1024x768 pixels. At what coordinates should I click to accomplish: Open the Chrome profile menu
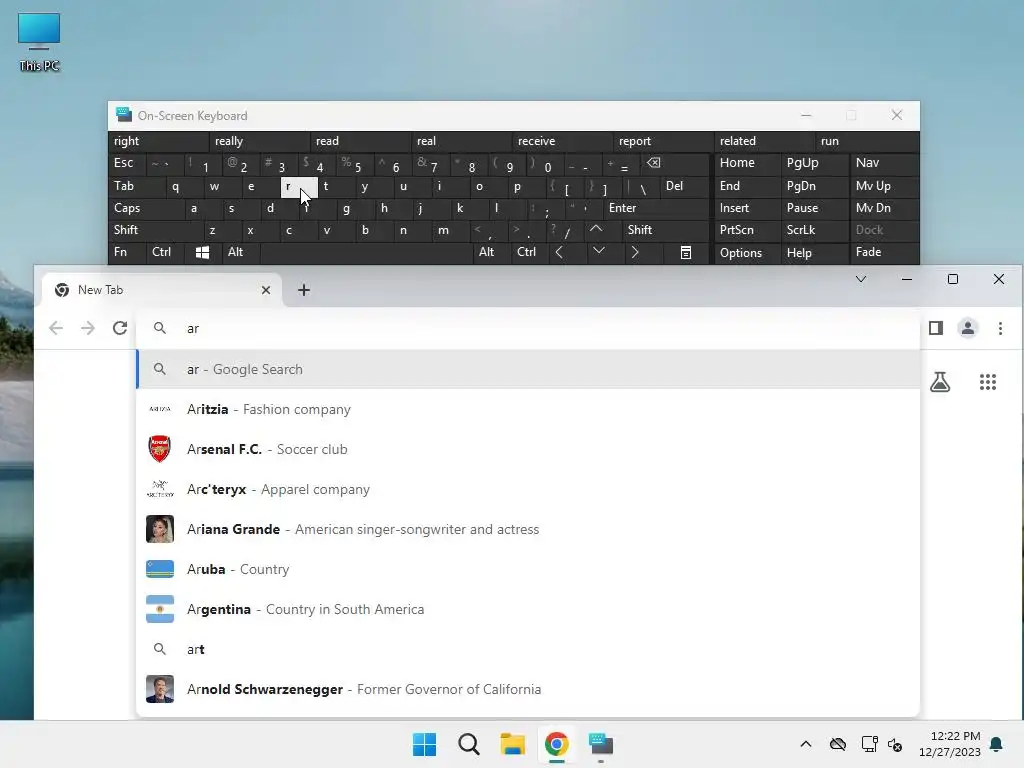[968, 328]
